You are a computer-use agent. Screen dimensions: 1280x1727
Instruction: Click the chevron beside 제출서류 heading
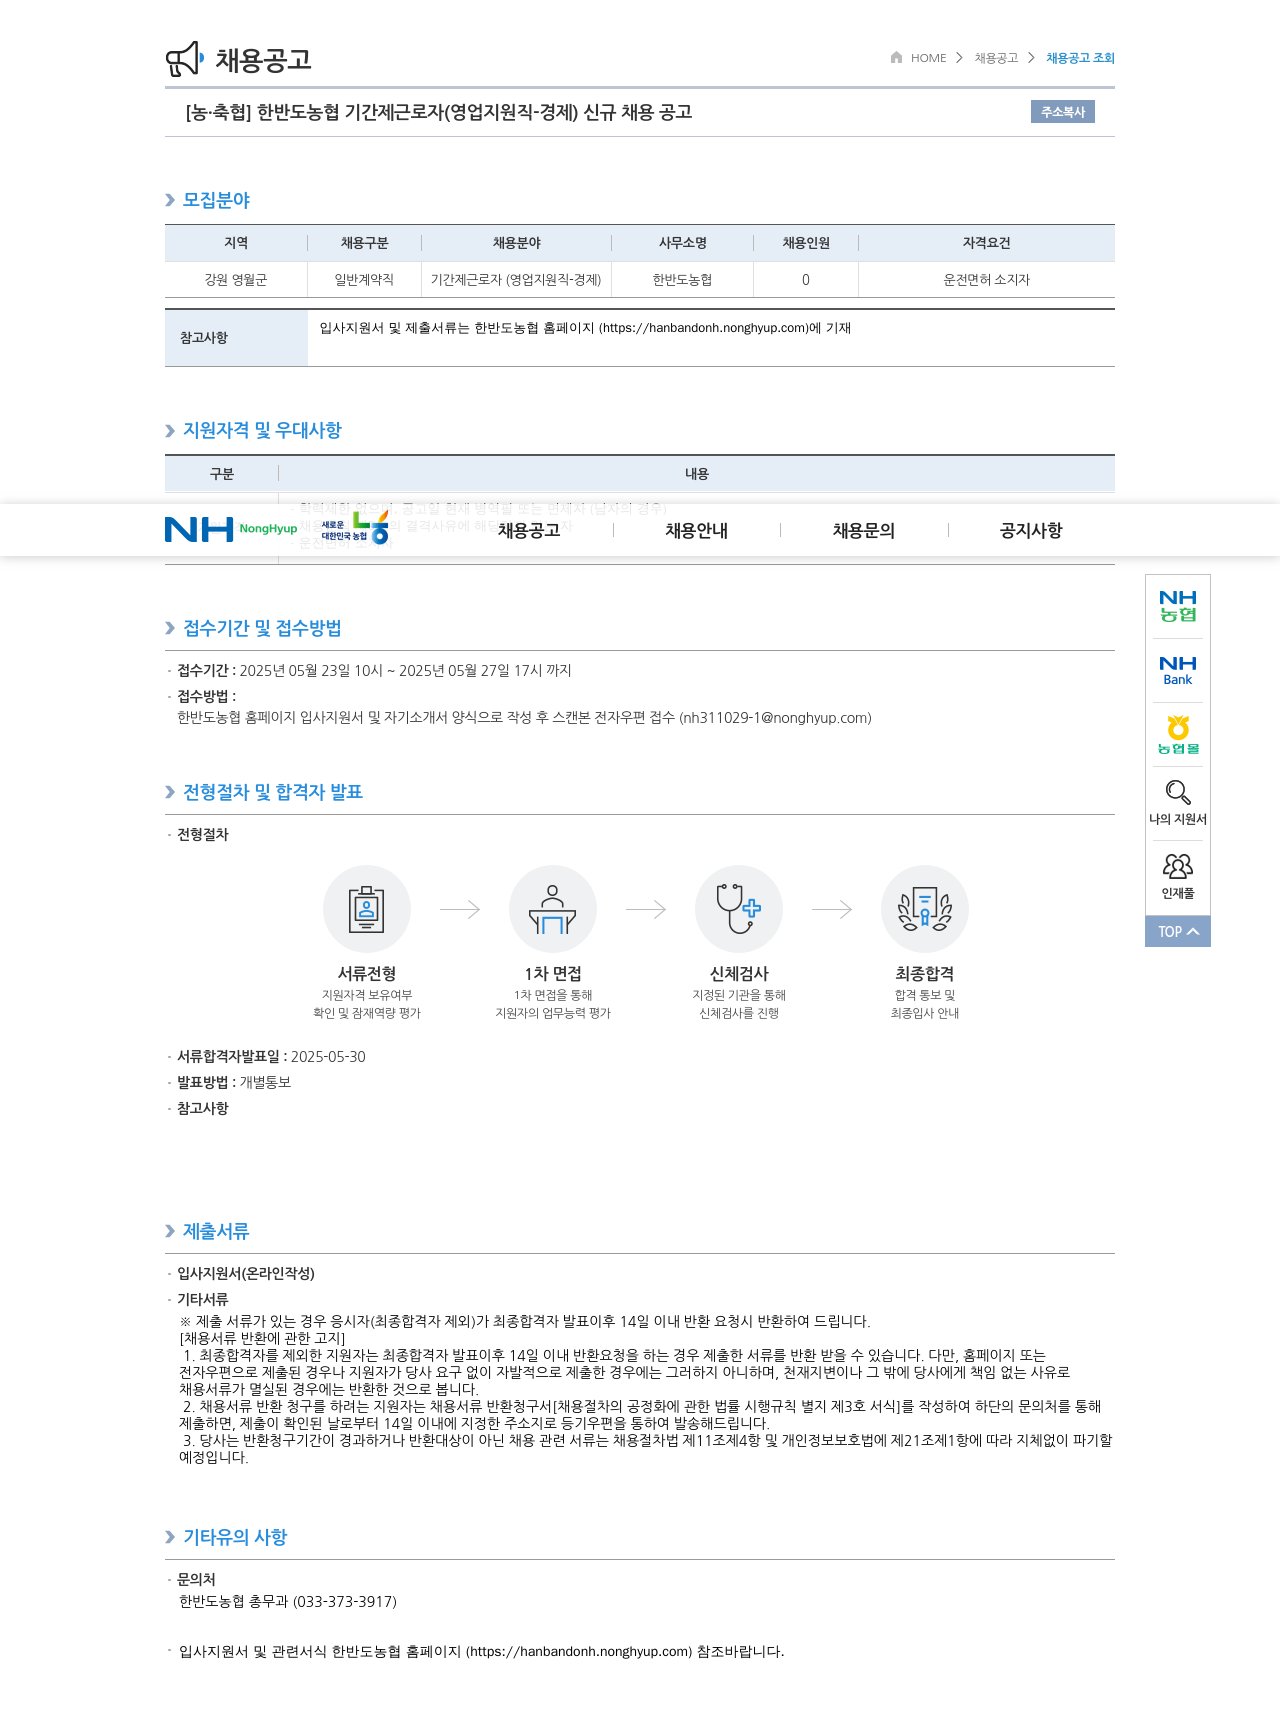click(x=170, y=1231)
